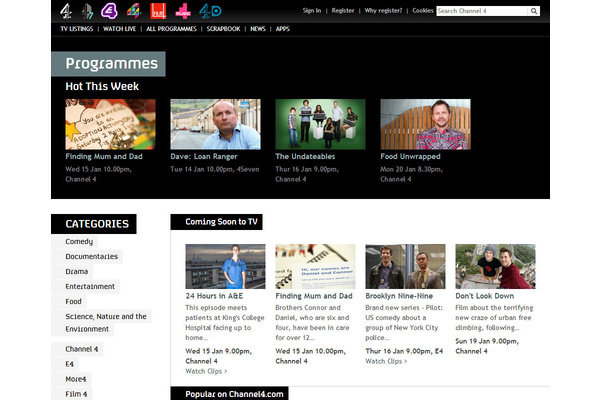
Task: Select Science, Nature and the Environment category
Action: click(x=106, y=323)
